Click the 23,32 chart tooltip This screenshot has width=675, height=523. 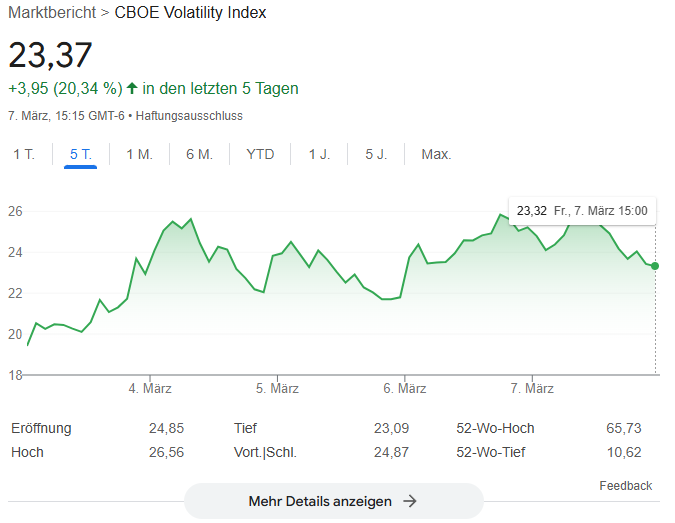click(x=582, y=211)
